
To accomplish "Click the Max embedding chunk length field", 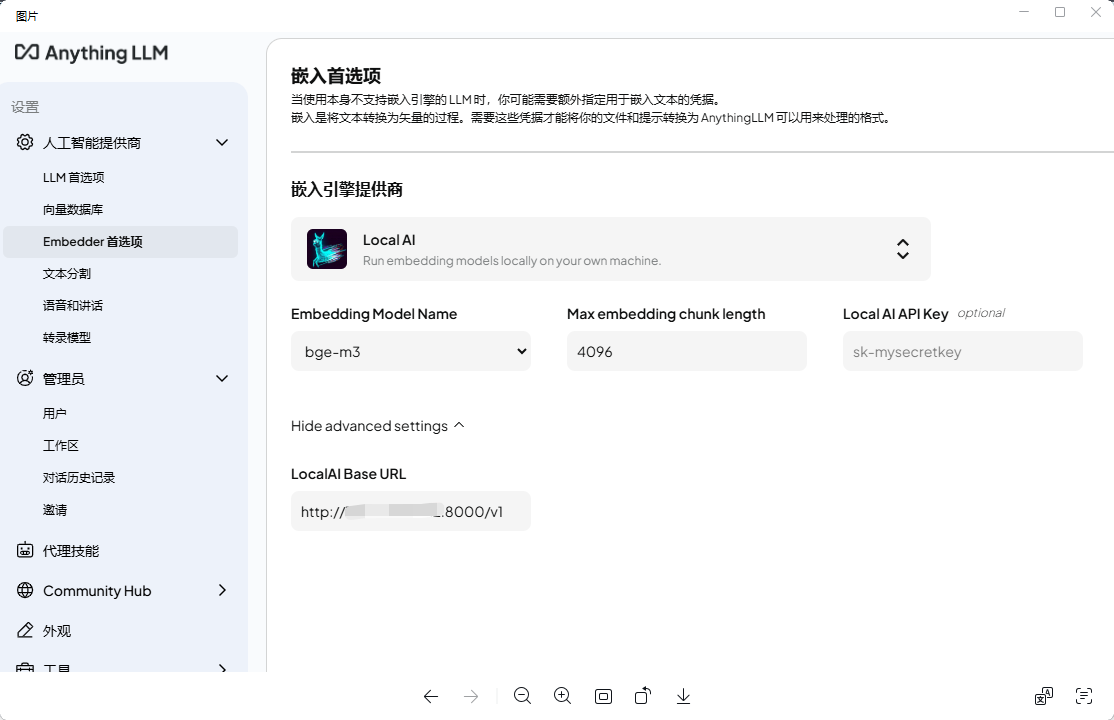I will 687,351.
